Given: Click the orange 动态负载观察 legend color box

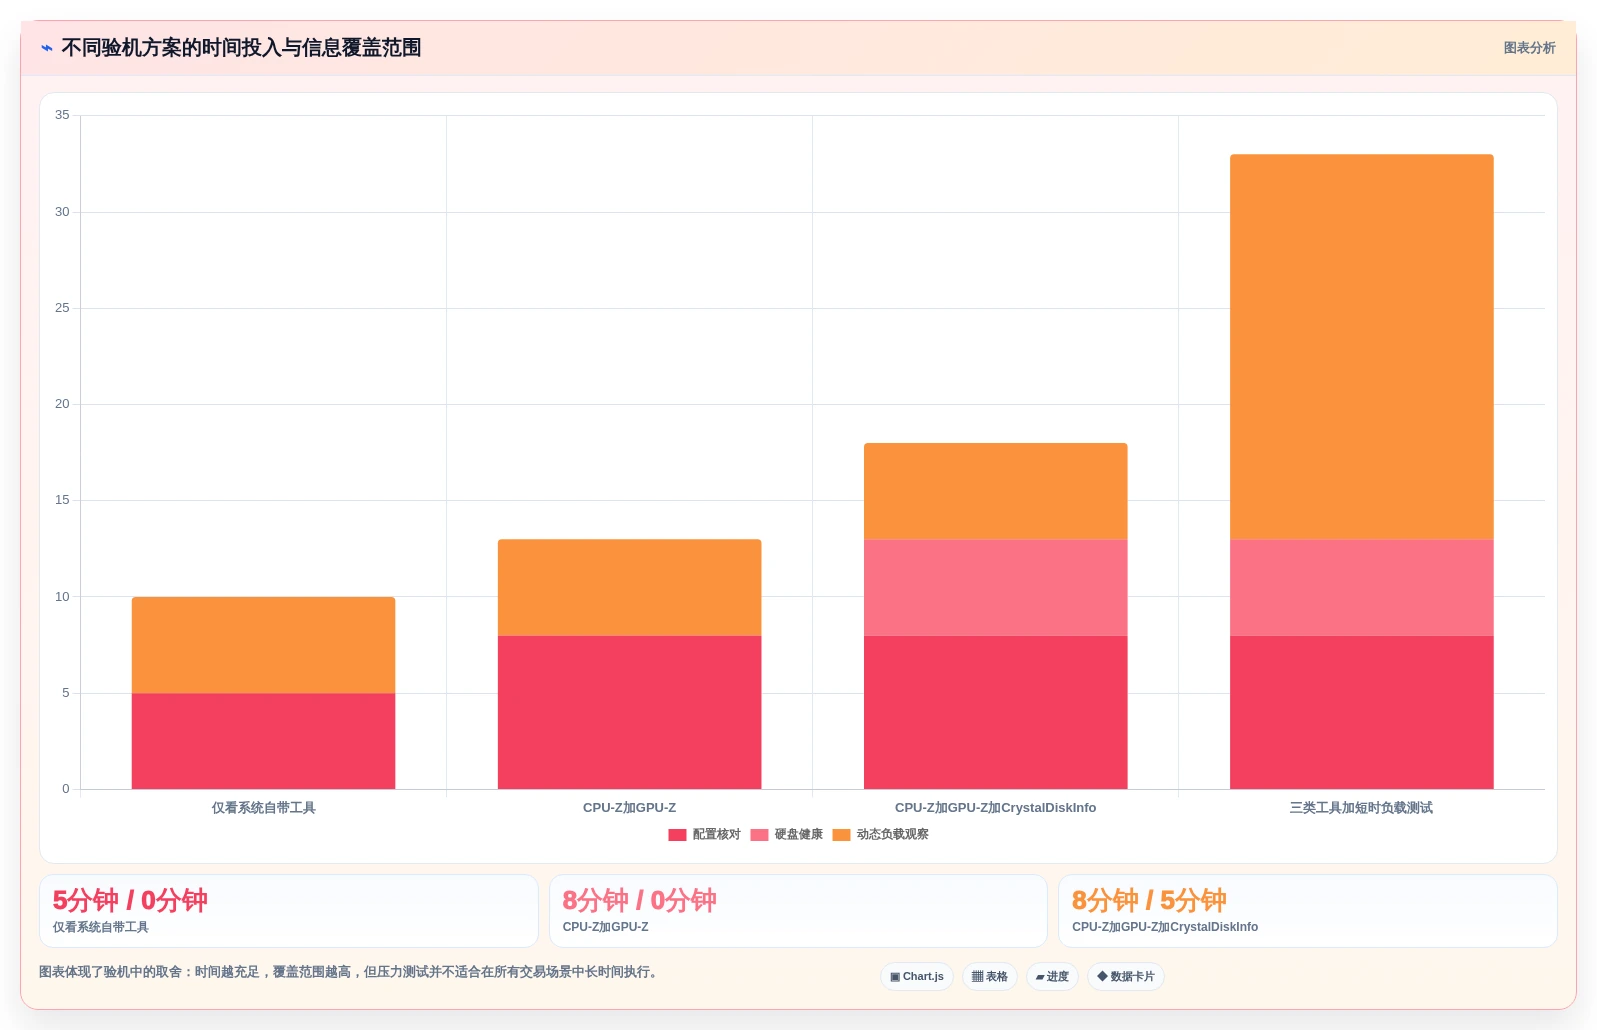Looking at the screenshot, I should point(841,835).
